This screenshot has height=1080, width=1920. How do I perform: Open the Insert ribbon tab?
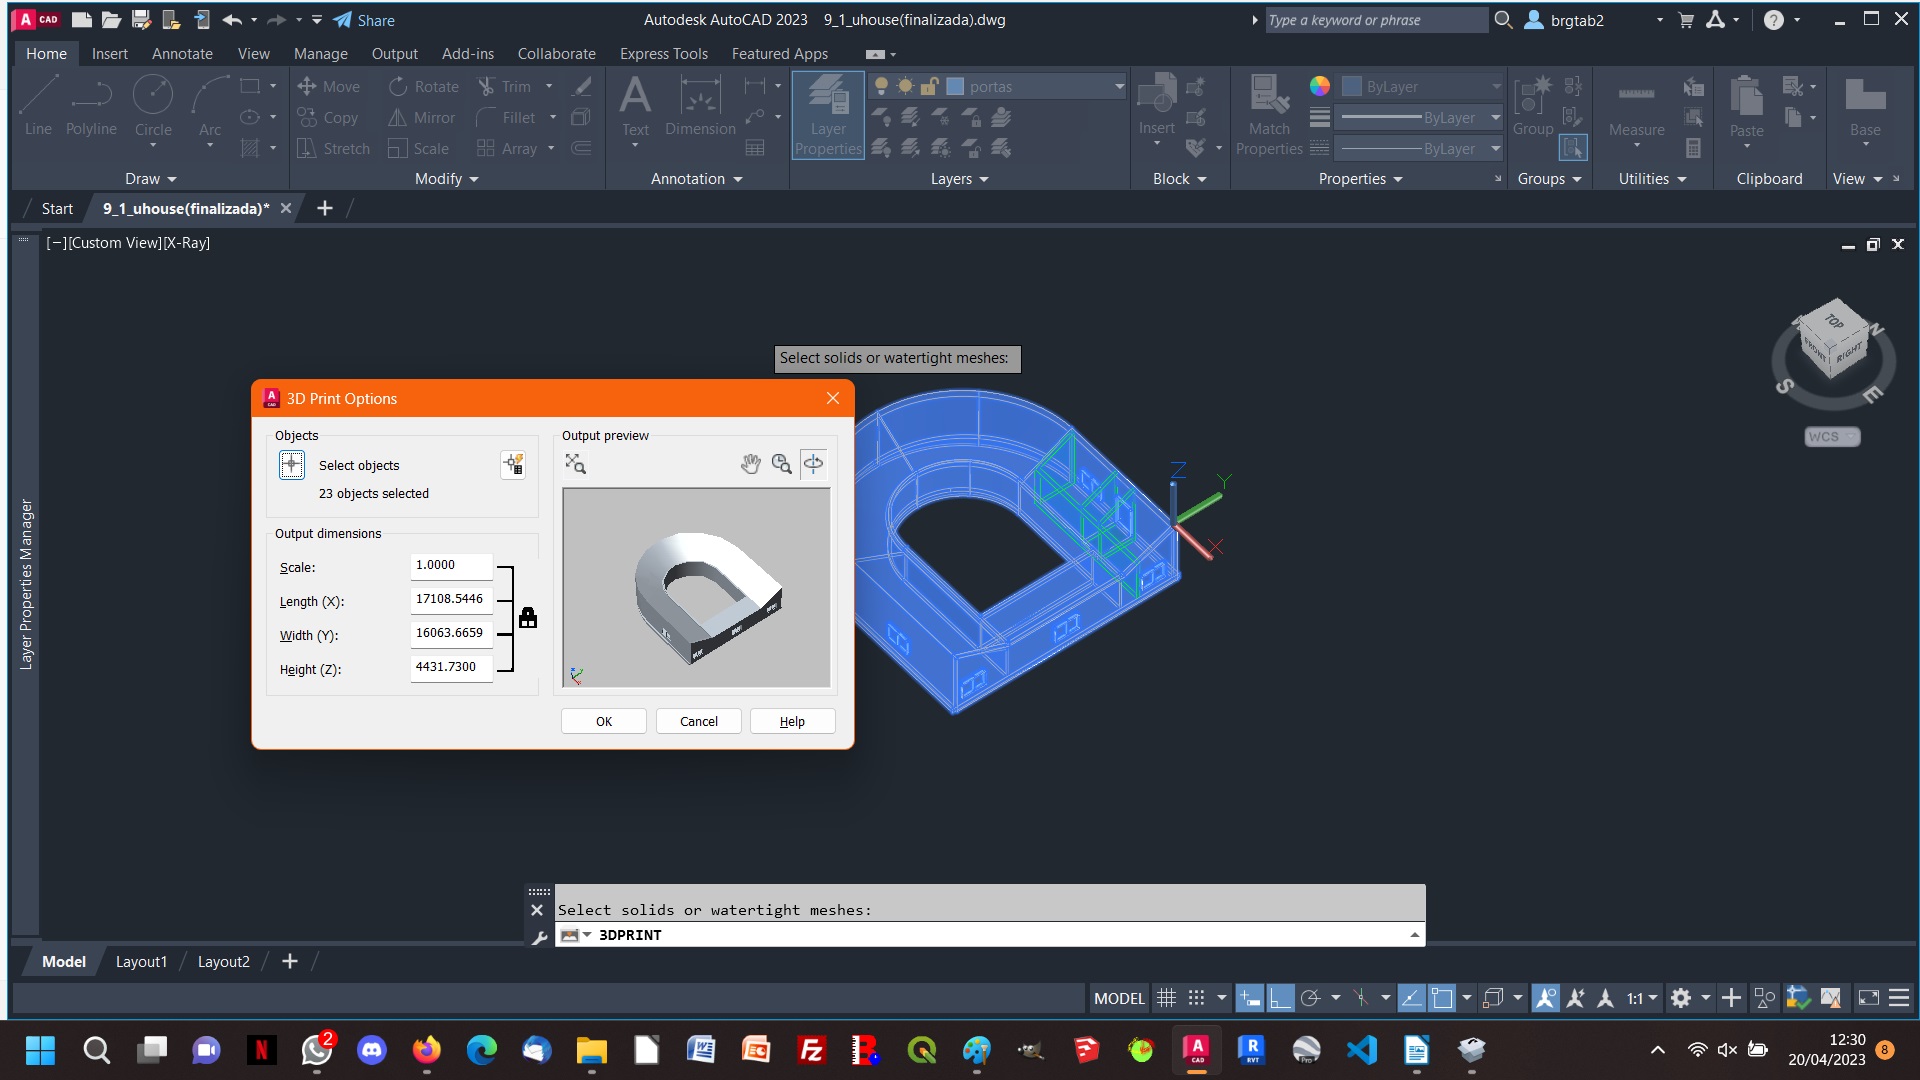pyautogui.click(x=110, y=54)
